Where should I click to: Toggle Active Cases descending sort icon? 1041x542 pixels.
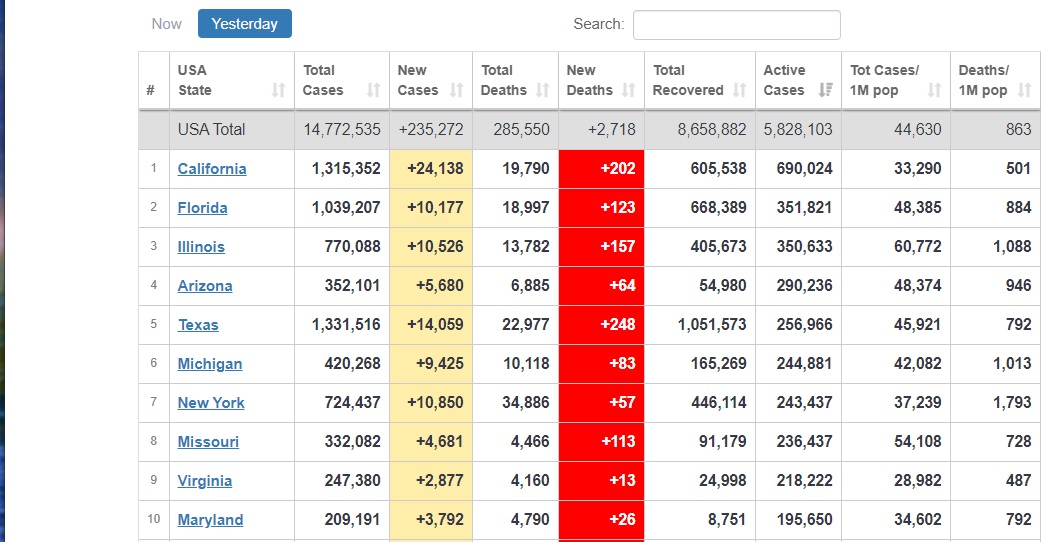pyautogui.click(x=825, y=90)
